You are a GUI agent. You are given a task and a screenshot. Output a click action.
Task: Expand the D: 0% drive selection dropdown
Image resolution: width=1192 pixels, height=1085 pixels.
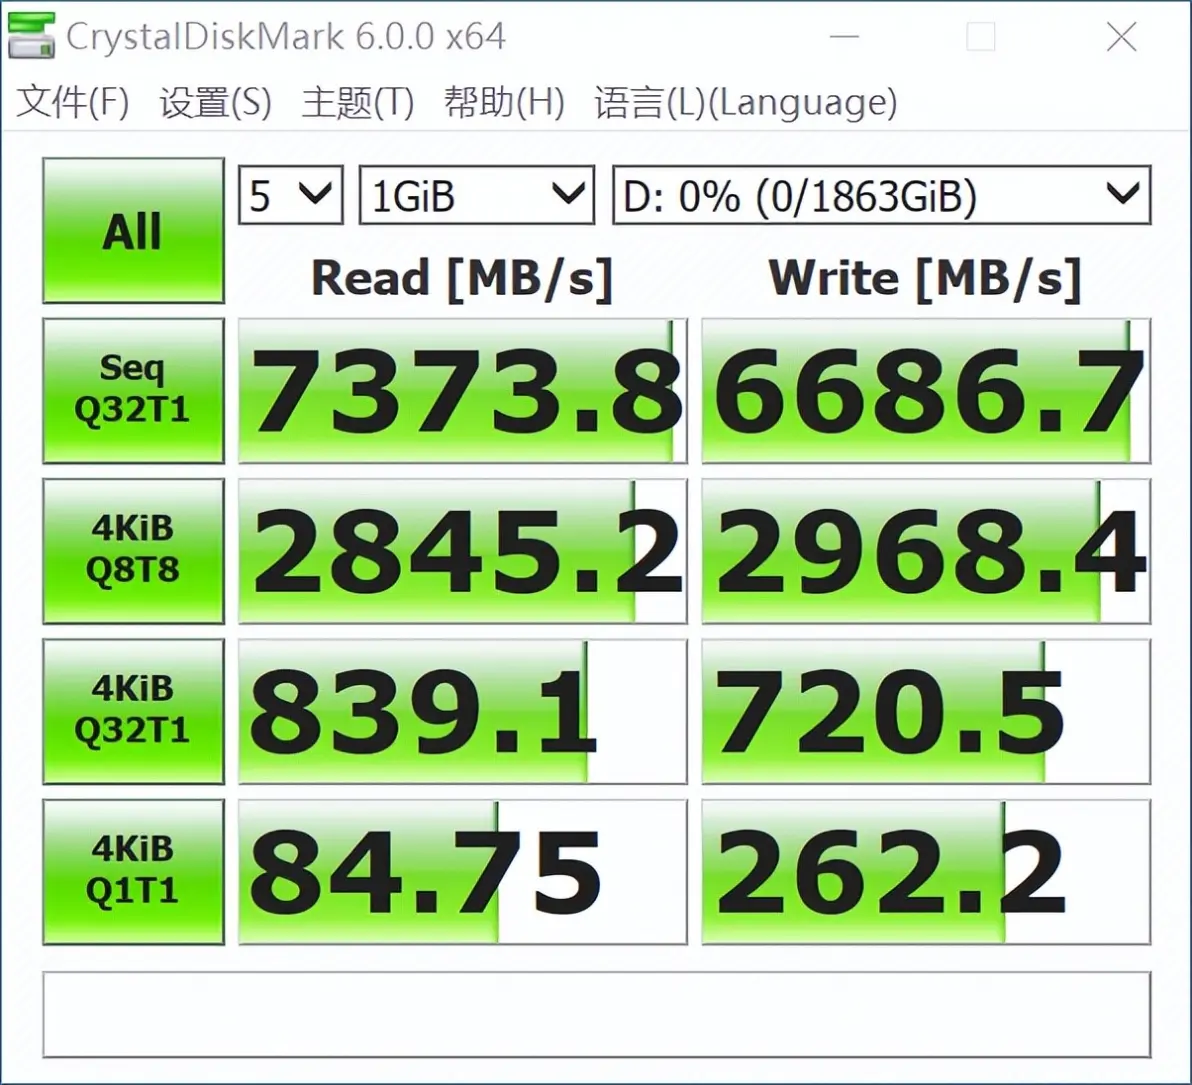pos(882,195)
